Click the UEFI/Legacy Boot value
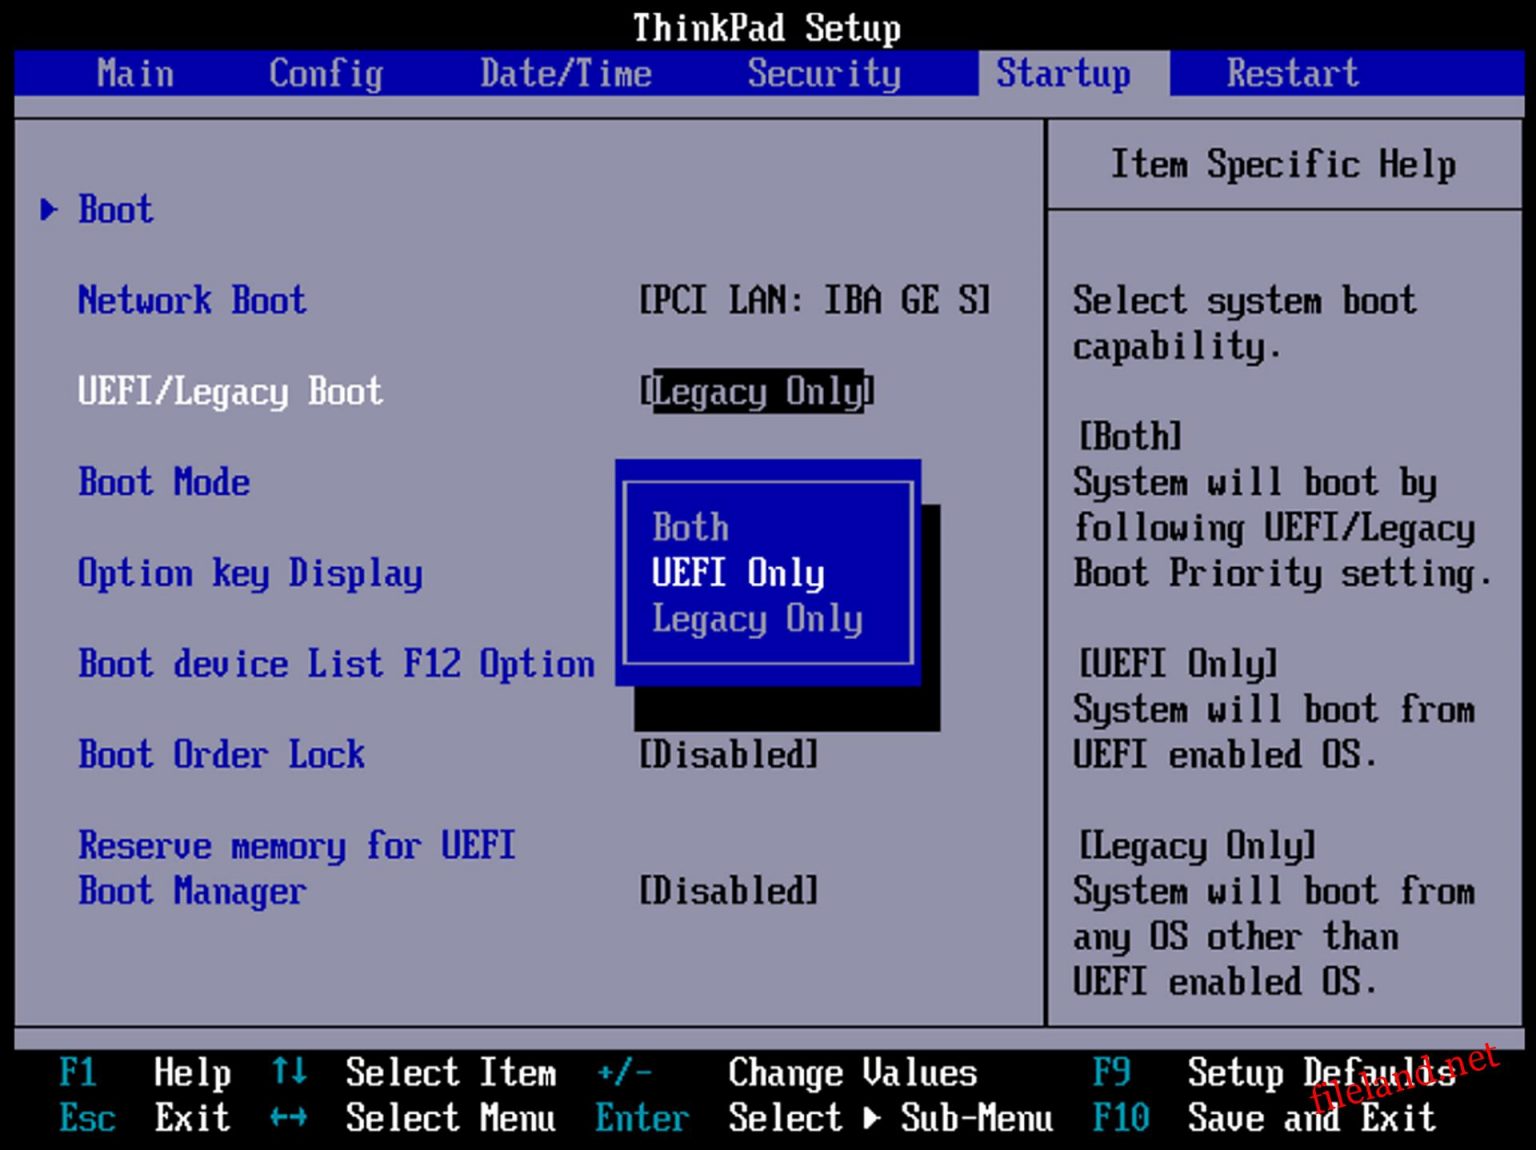The height and width of the screenshot is (1150, 1536). tap(757, 391)
